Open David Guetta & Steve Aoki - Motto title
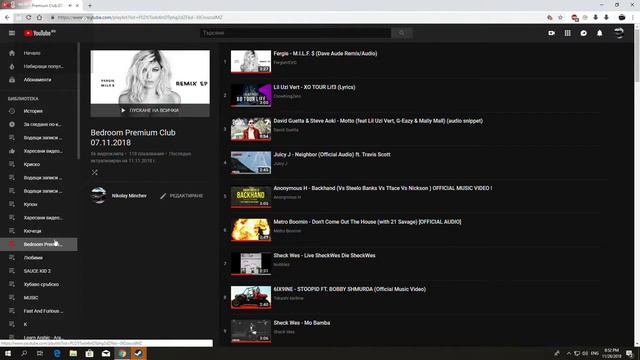The width and height of the screenshot is (640, 360). (x=378, y=121)
